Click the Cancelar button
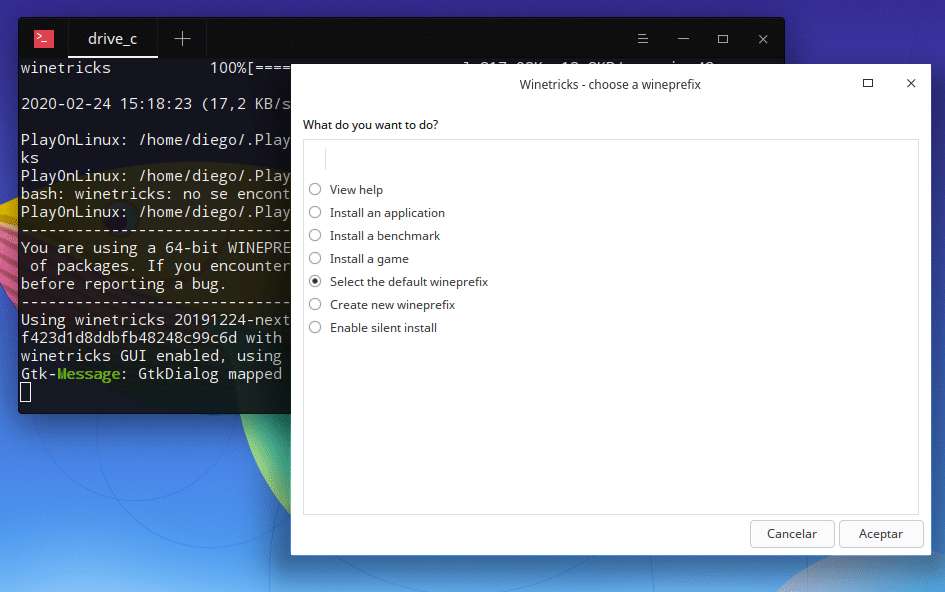 point(792,534)
